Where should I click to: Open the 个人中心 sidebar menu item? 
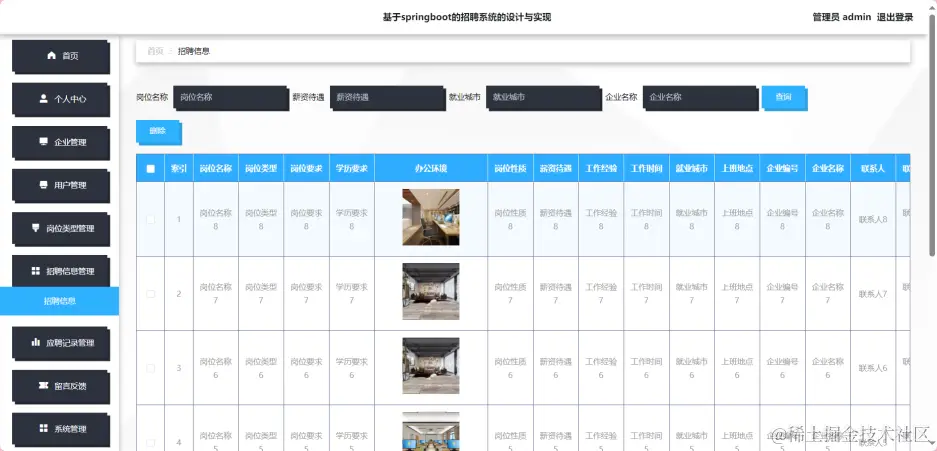[61, 99]
